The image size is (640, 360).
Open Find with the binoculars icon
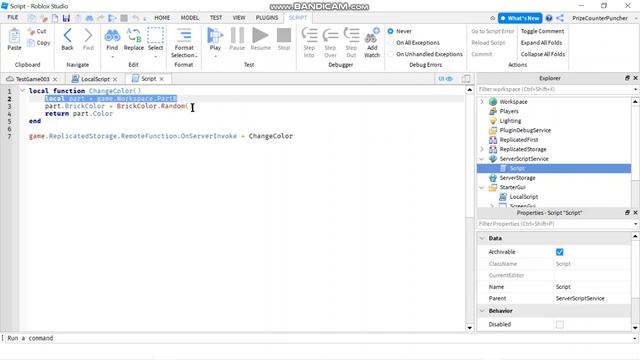click(112, 36)
